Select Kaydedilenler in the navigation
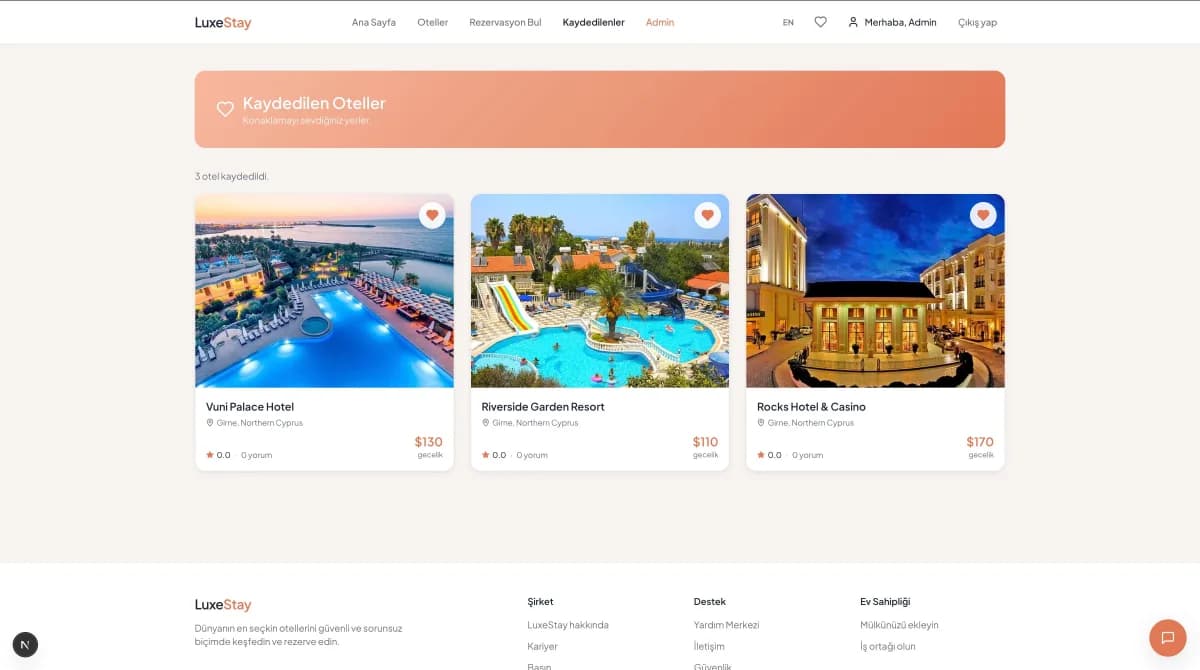 click(x=594, y=22)
